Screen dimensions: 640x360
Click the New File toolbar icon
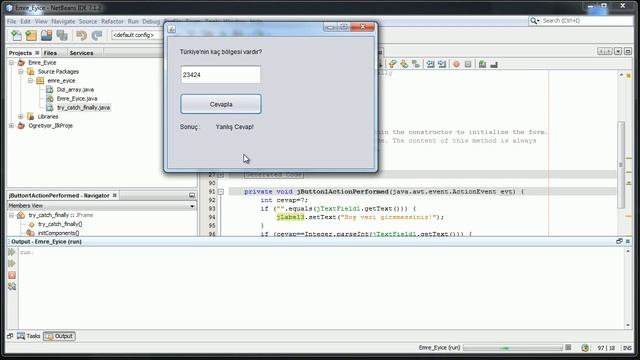16,36
